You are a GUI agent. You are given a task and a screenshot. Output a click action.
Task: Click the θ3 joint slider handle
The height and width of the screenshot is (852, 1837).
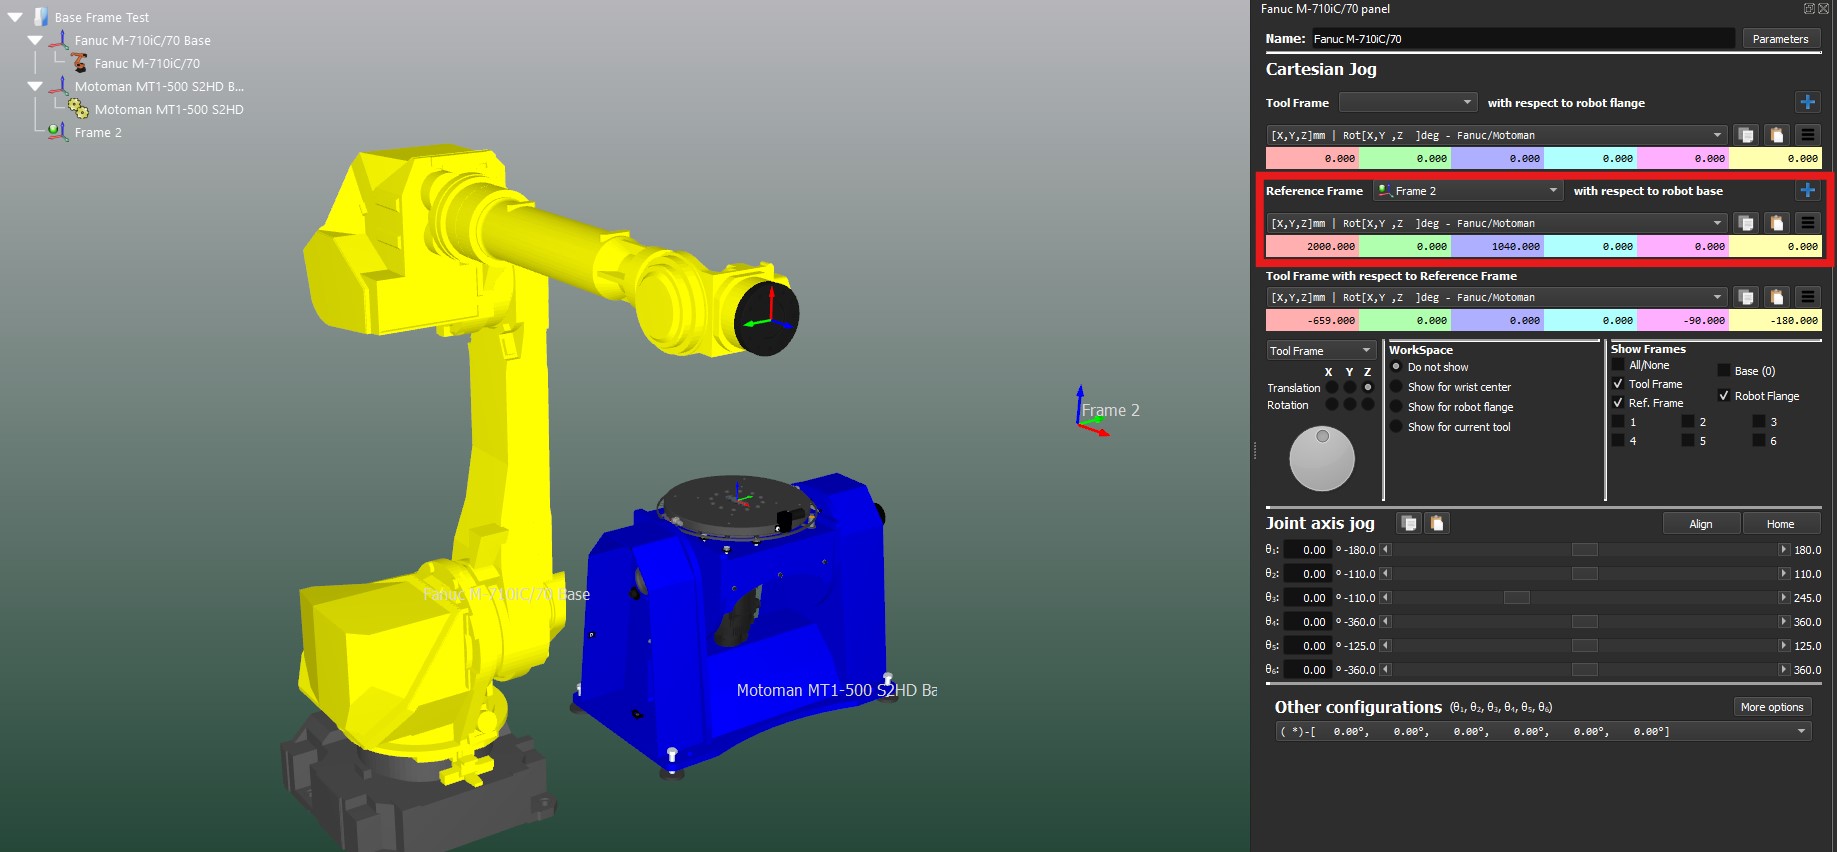[x=1516, y=598]
